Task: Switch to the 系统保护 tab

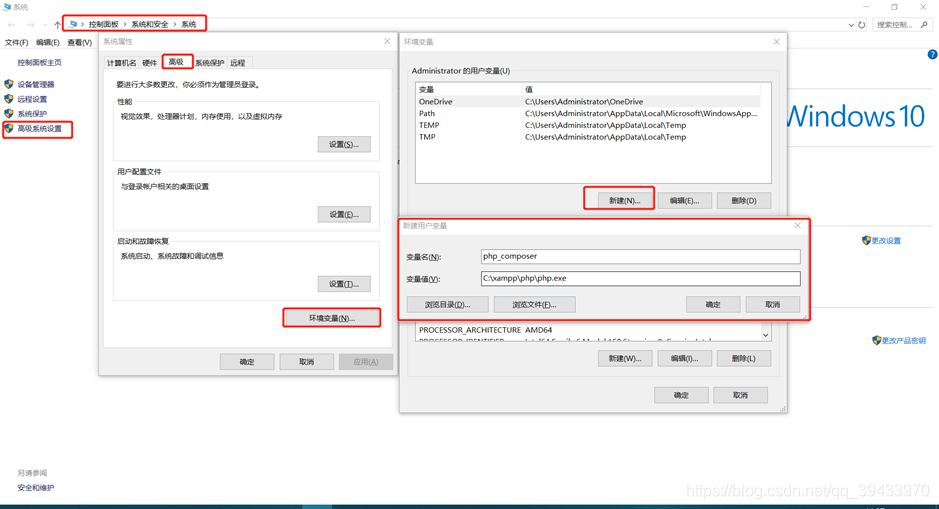Action: click(x=210, y=63)
